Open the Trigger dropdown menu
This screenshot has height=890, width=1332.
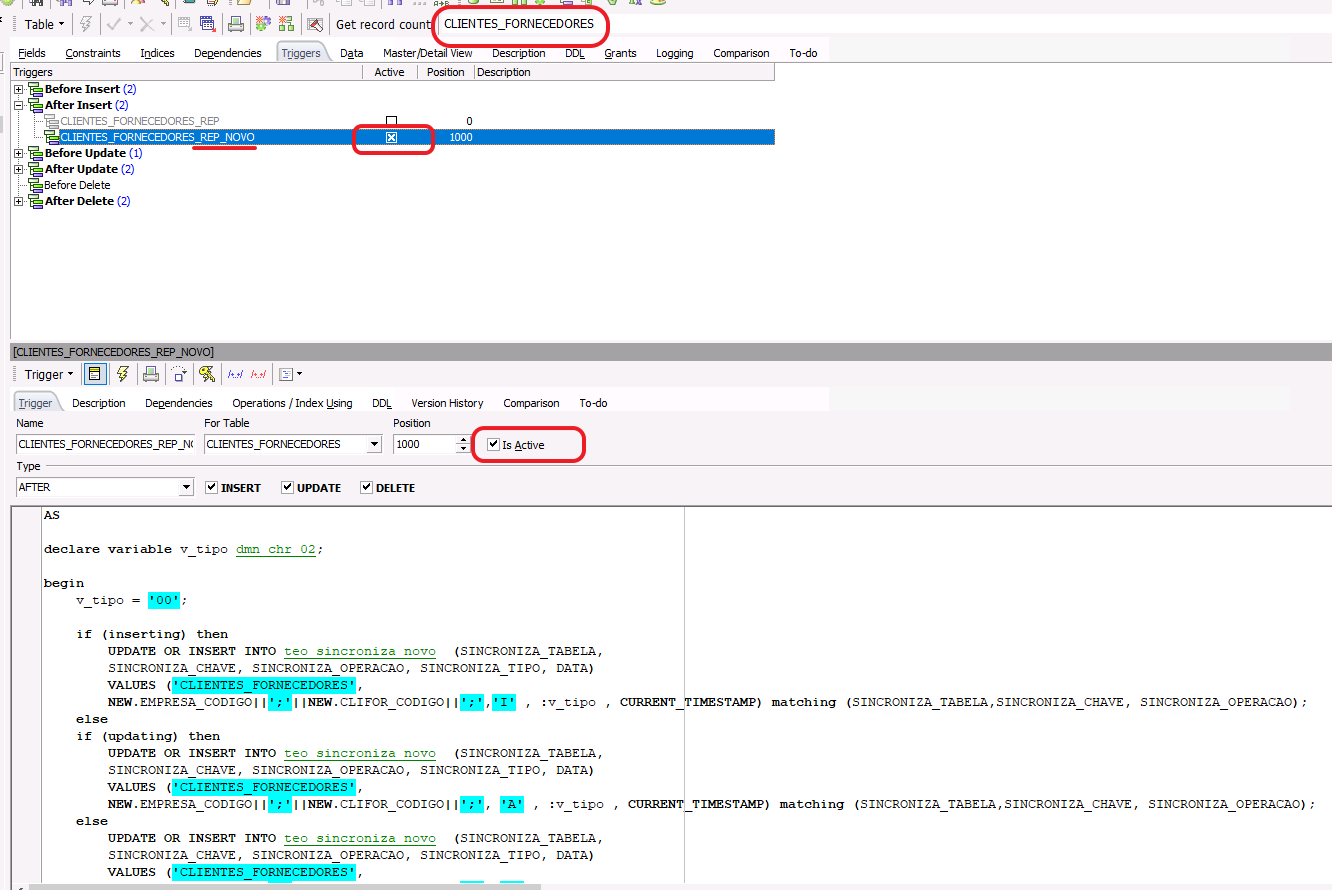(x=49, y=374)
